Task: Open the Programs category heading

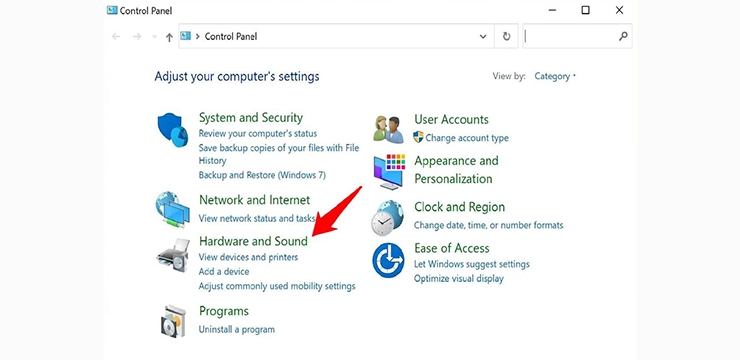Action: [x=224, y=311]
